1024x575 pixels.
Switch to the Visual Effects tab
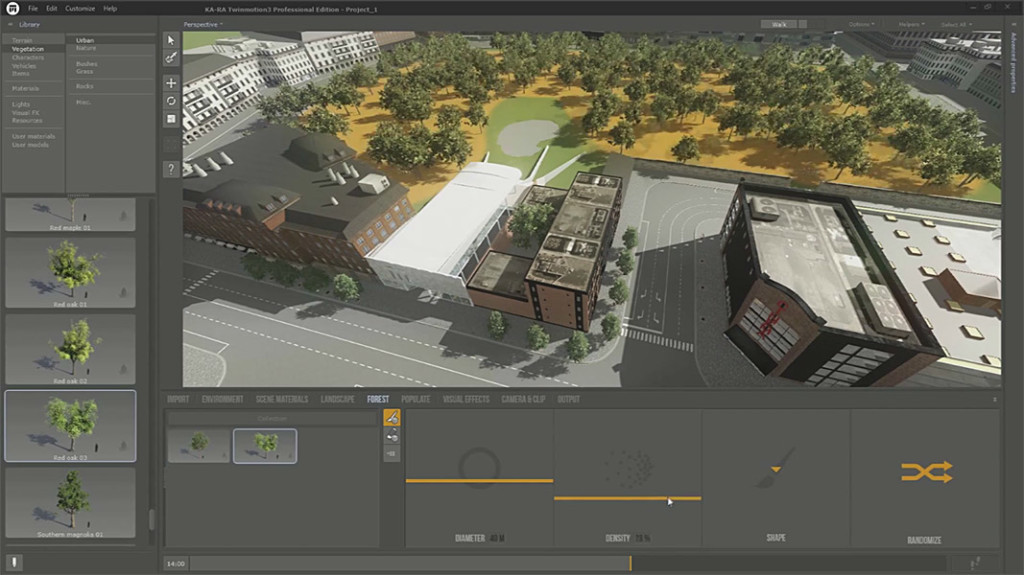[x=466, y=399]
